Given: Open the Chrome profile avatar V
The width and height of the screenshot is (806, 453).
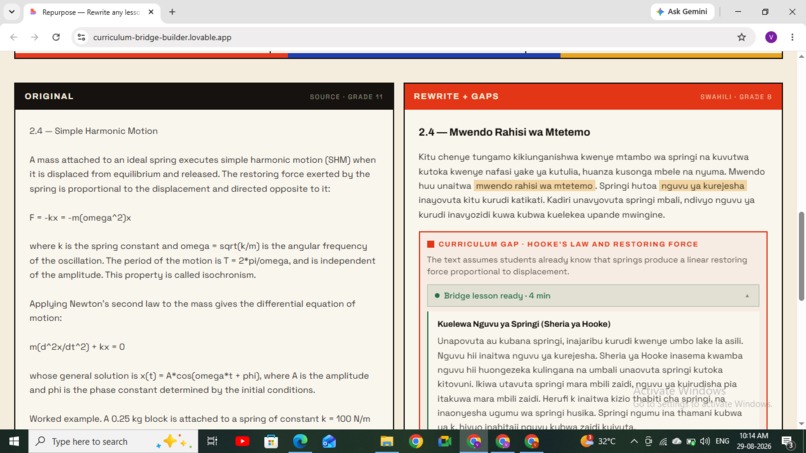Looking at the screenshot, I should click(771, 37).
